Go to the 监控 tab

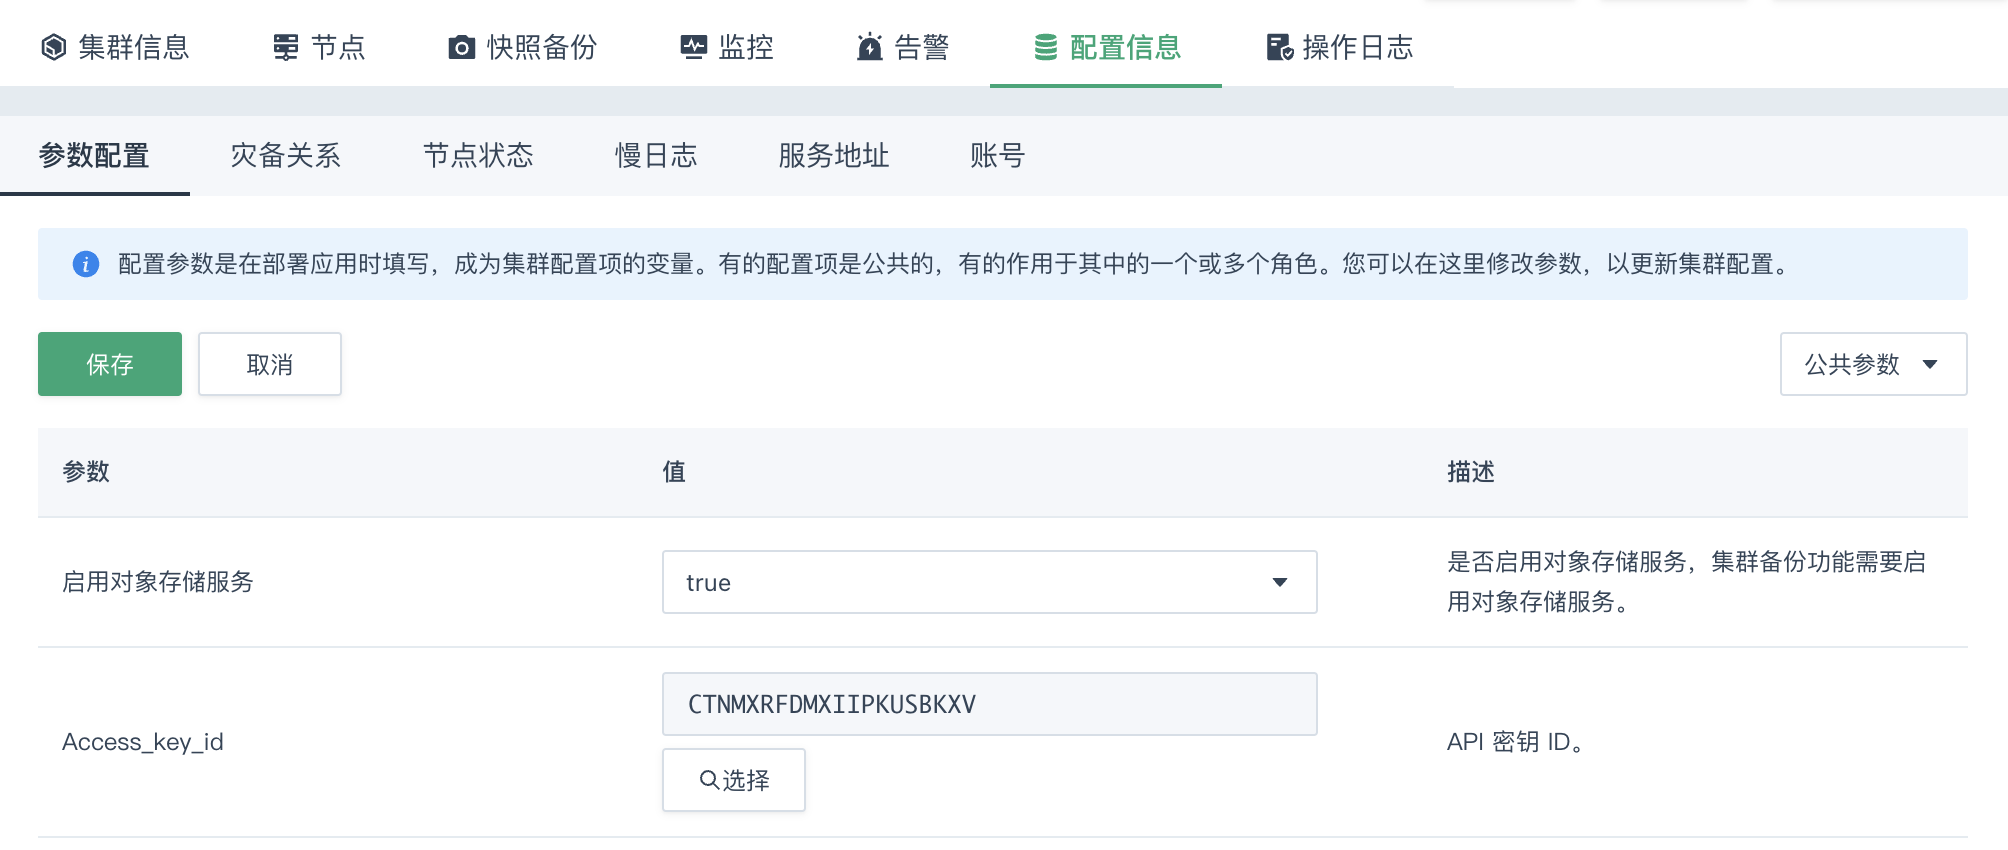727,47
